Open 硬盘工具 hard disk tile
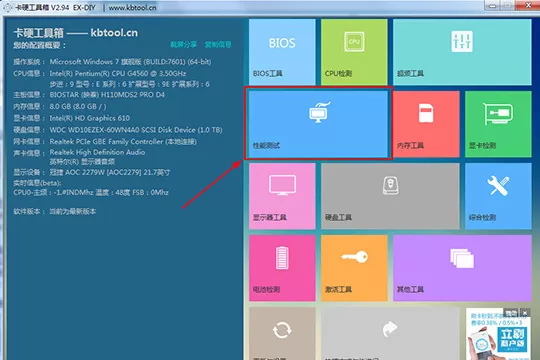The image size is (540, 360). point(390,196)
